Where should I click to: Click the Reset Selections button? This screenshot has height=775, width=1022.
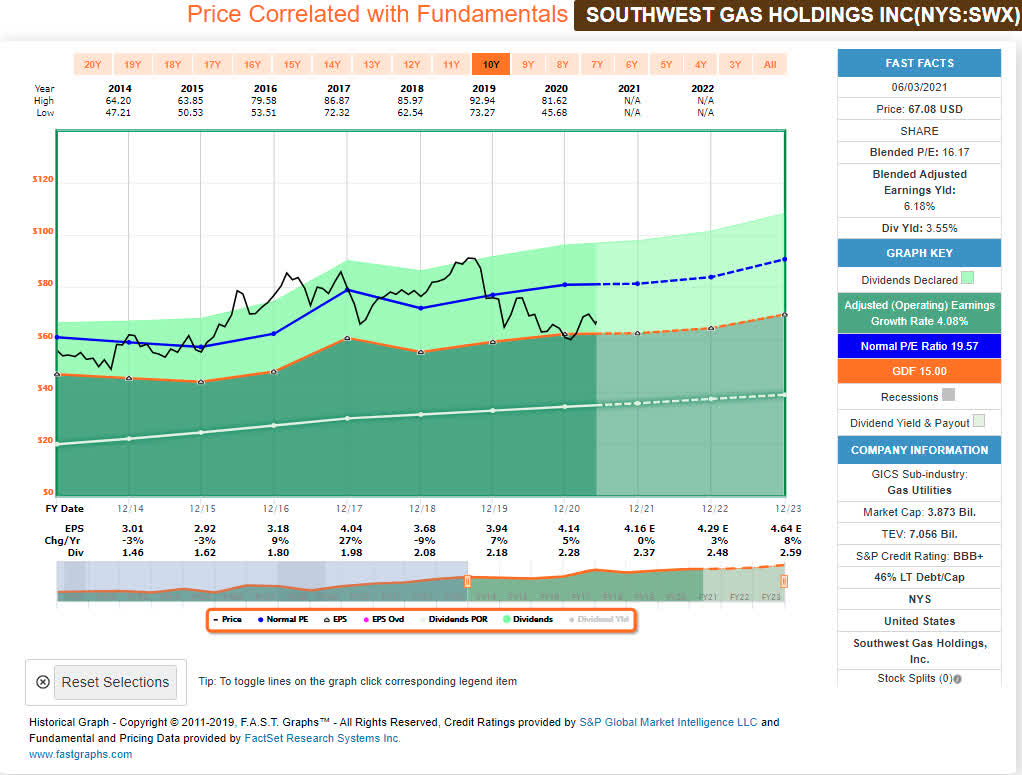pos(115,682)
